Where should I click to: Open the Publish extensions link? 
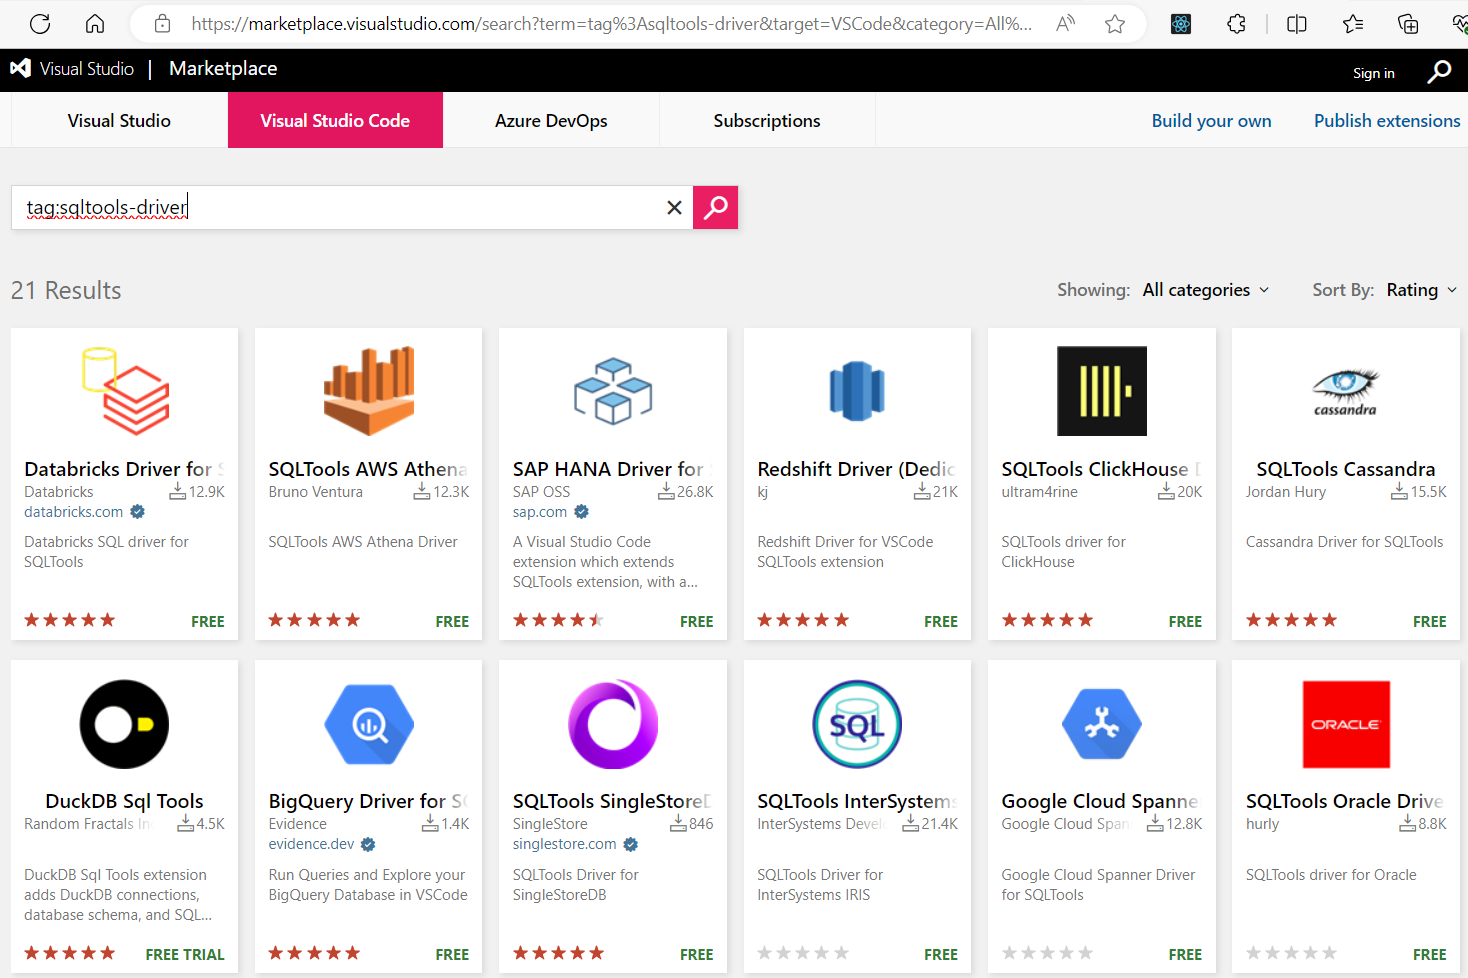pyautogui.click(x=1387, y=121)
